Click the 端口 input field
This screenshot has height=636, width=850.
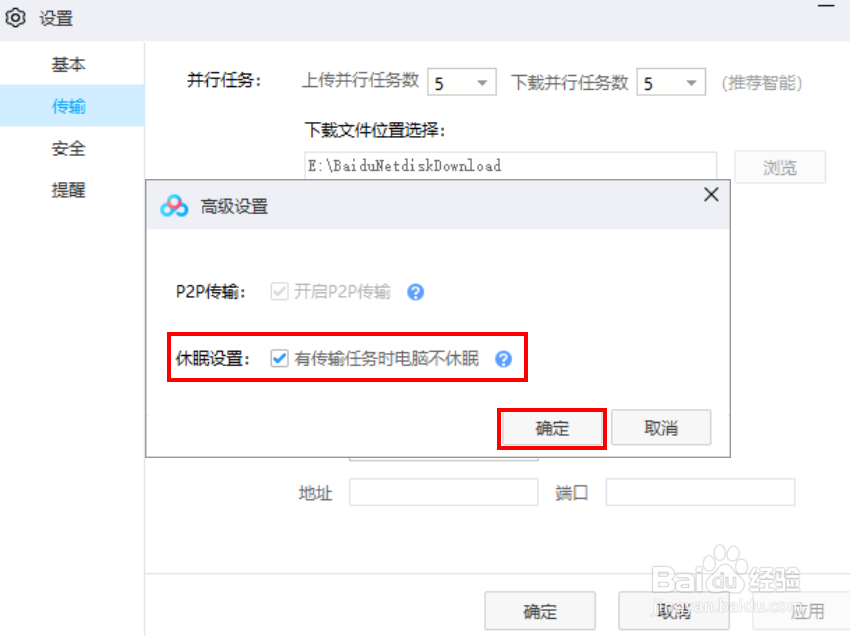coord(700,492)
